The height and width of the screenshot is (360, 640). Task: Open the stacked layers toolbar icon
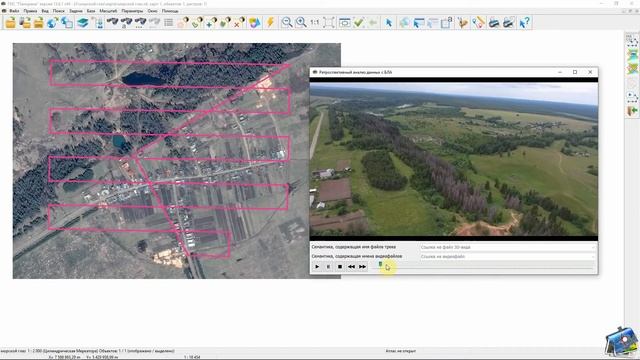83,22
